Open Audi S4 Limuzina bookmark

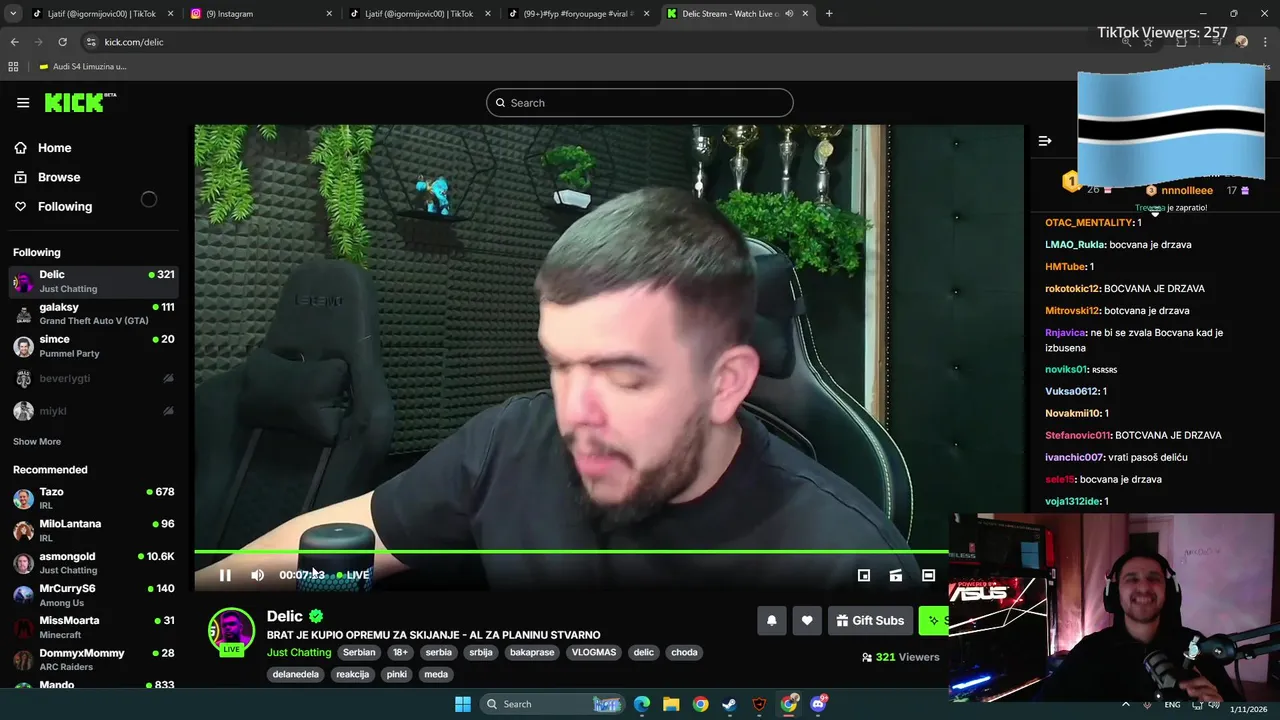click(x=82, y=67)
